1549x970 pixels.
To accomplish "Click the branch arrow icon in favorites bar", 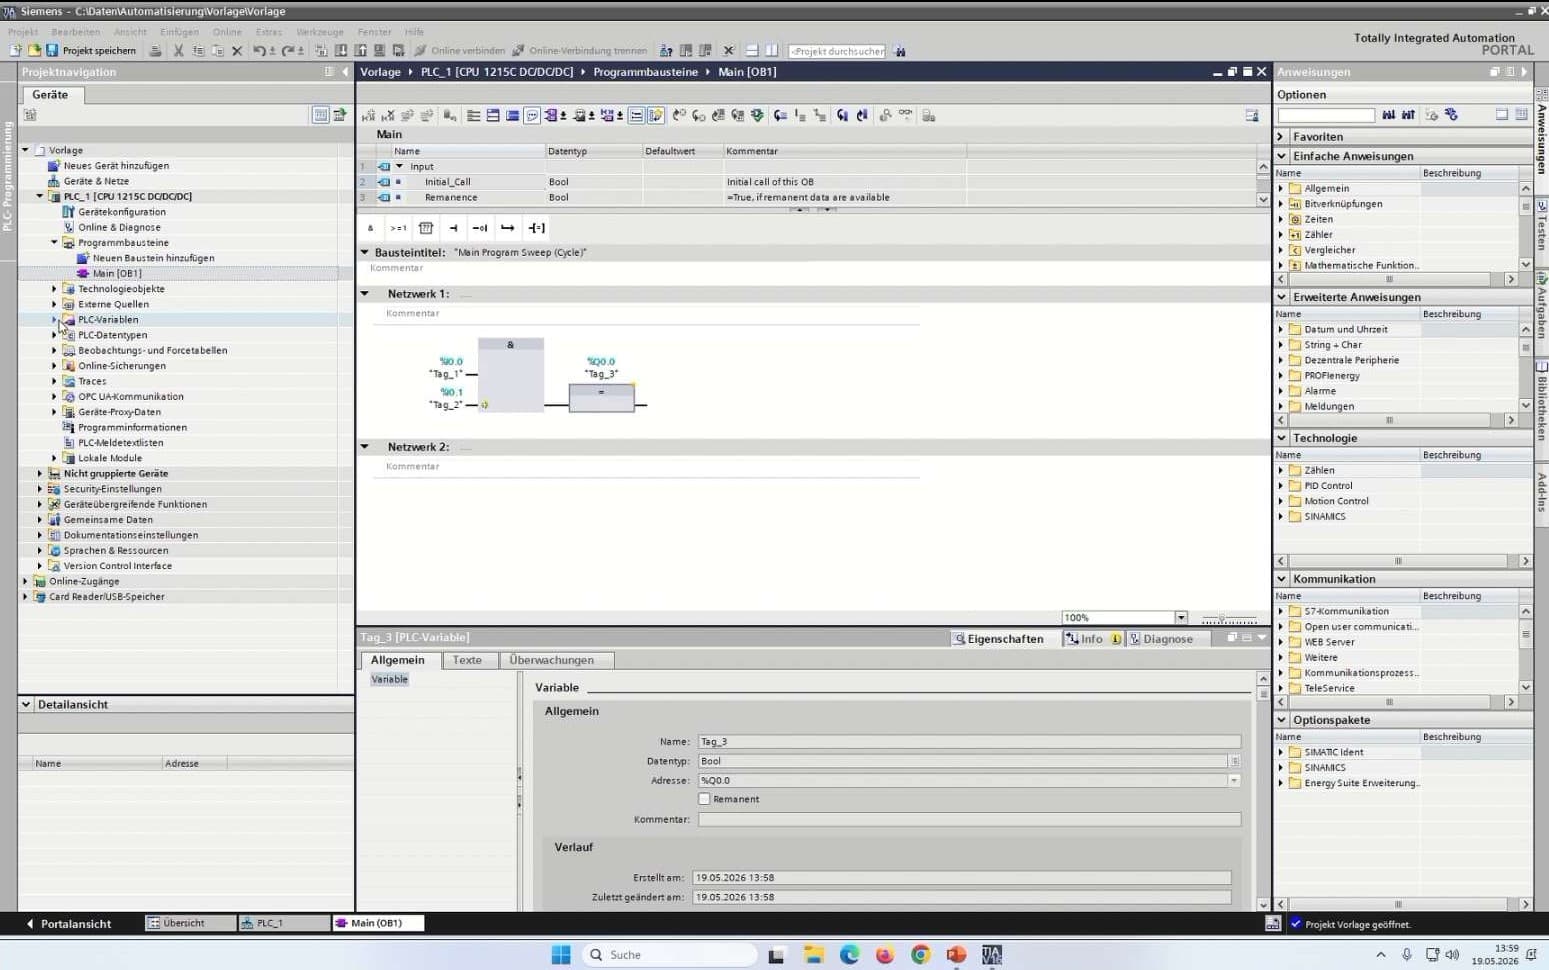I will 508,228.
